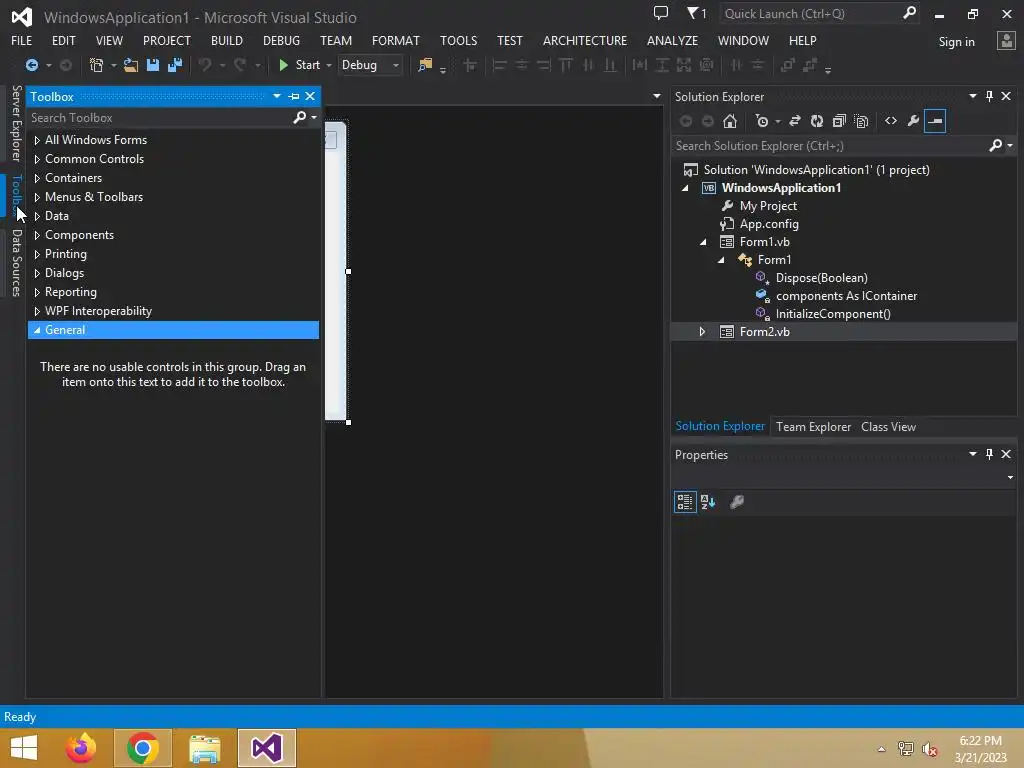Expand the All Windows Forms toolbox group
The width and height of the screenshot is (1024, 768).
pyautogui.click(x=37, y=140)
